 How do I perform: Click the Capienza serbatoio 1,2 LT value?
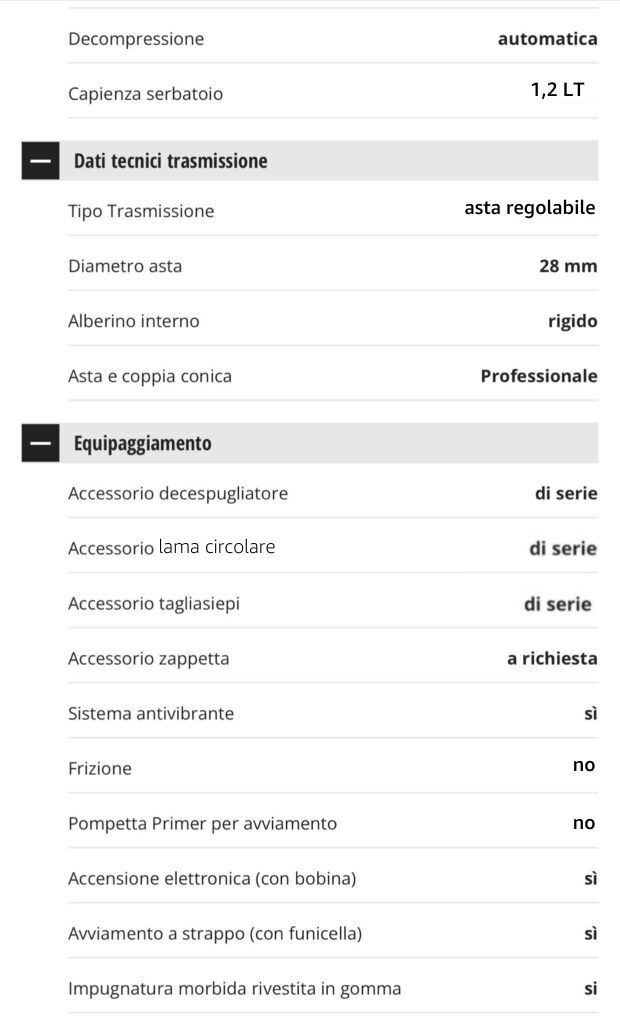tap(557, 89)
